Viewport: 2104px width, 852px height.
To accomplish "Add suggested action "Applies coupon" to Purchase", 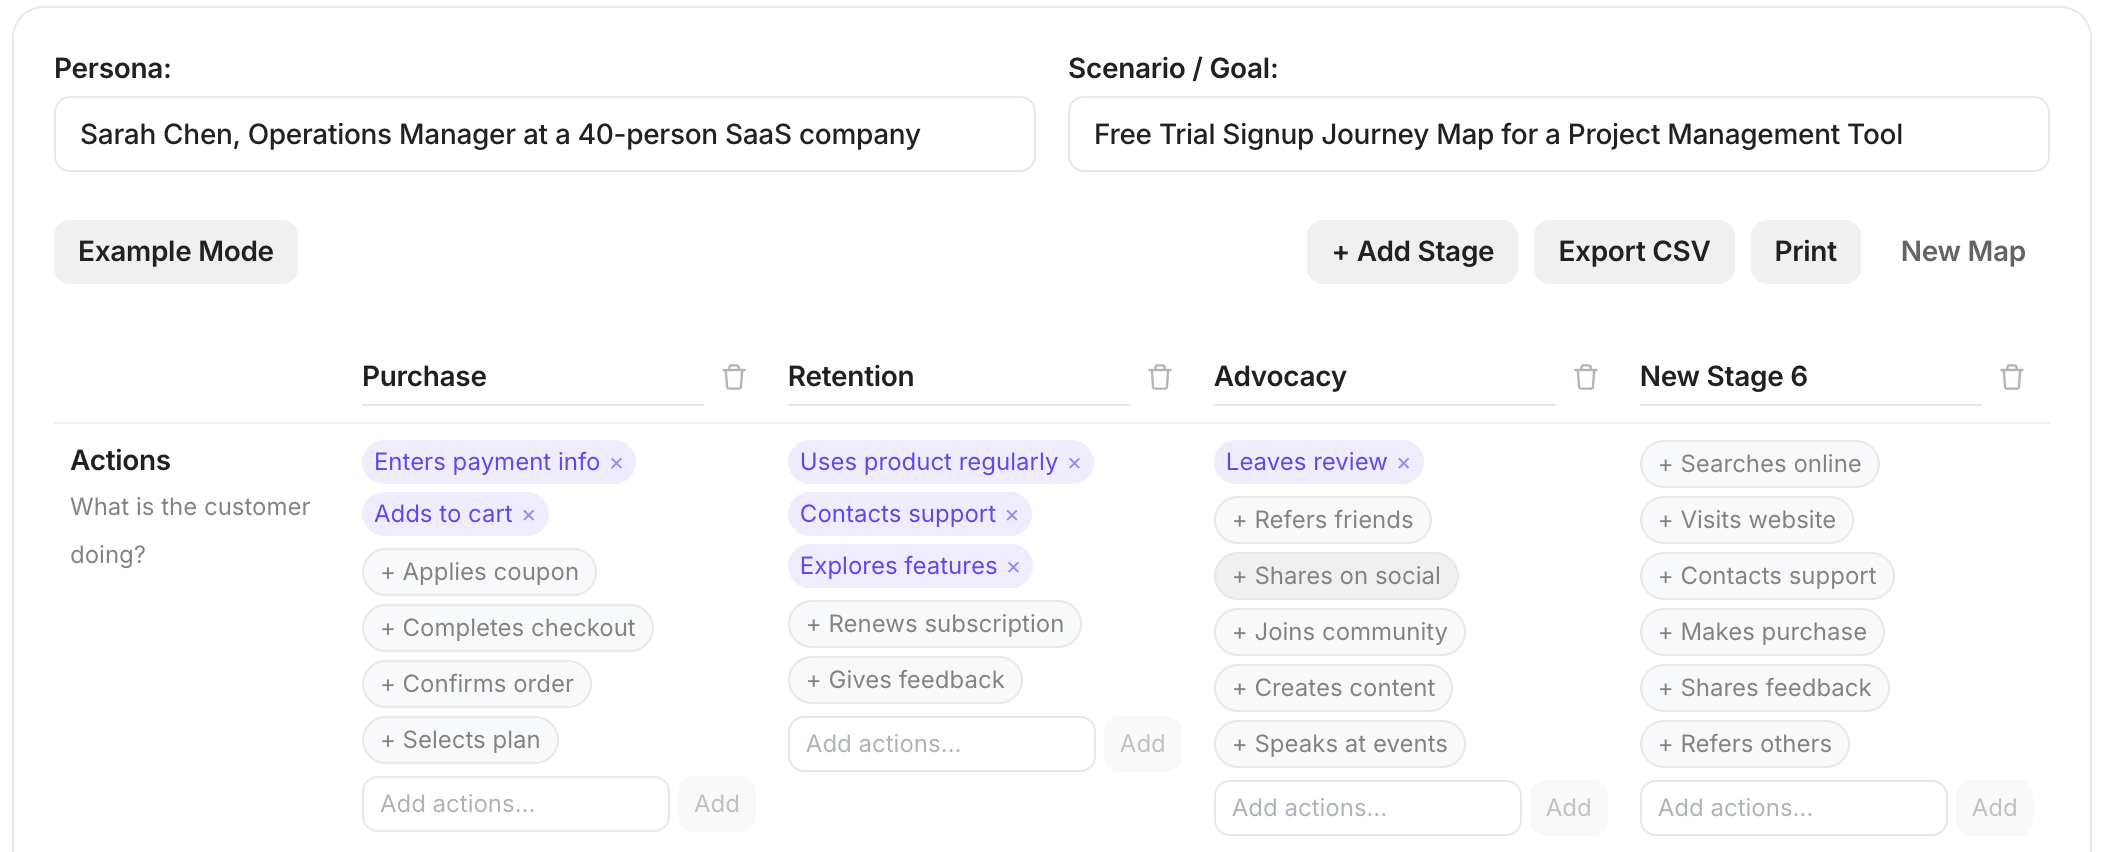I will [x=478, y=571].
